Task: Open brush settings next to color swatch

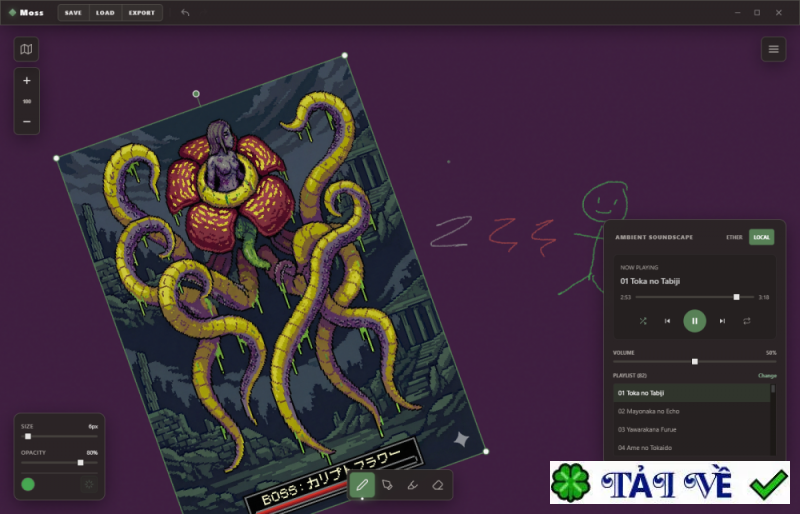Action: coord(88,484)
